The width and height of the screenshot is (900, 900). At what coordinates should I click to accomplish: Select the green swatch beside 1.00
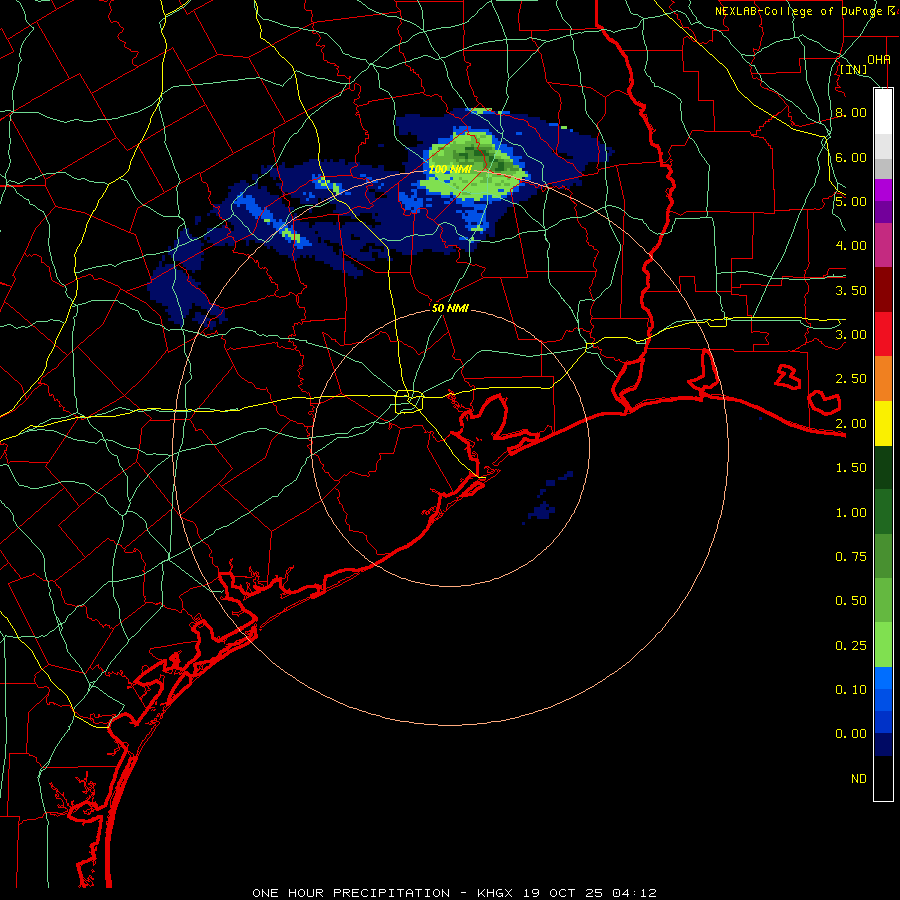click(x=883, y=512)
